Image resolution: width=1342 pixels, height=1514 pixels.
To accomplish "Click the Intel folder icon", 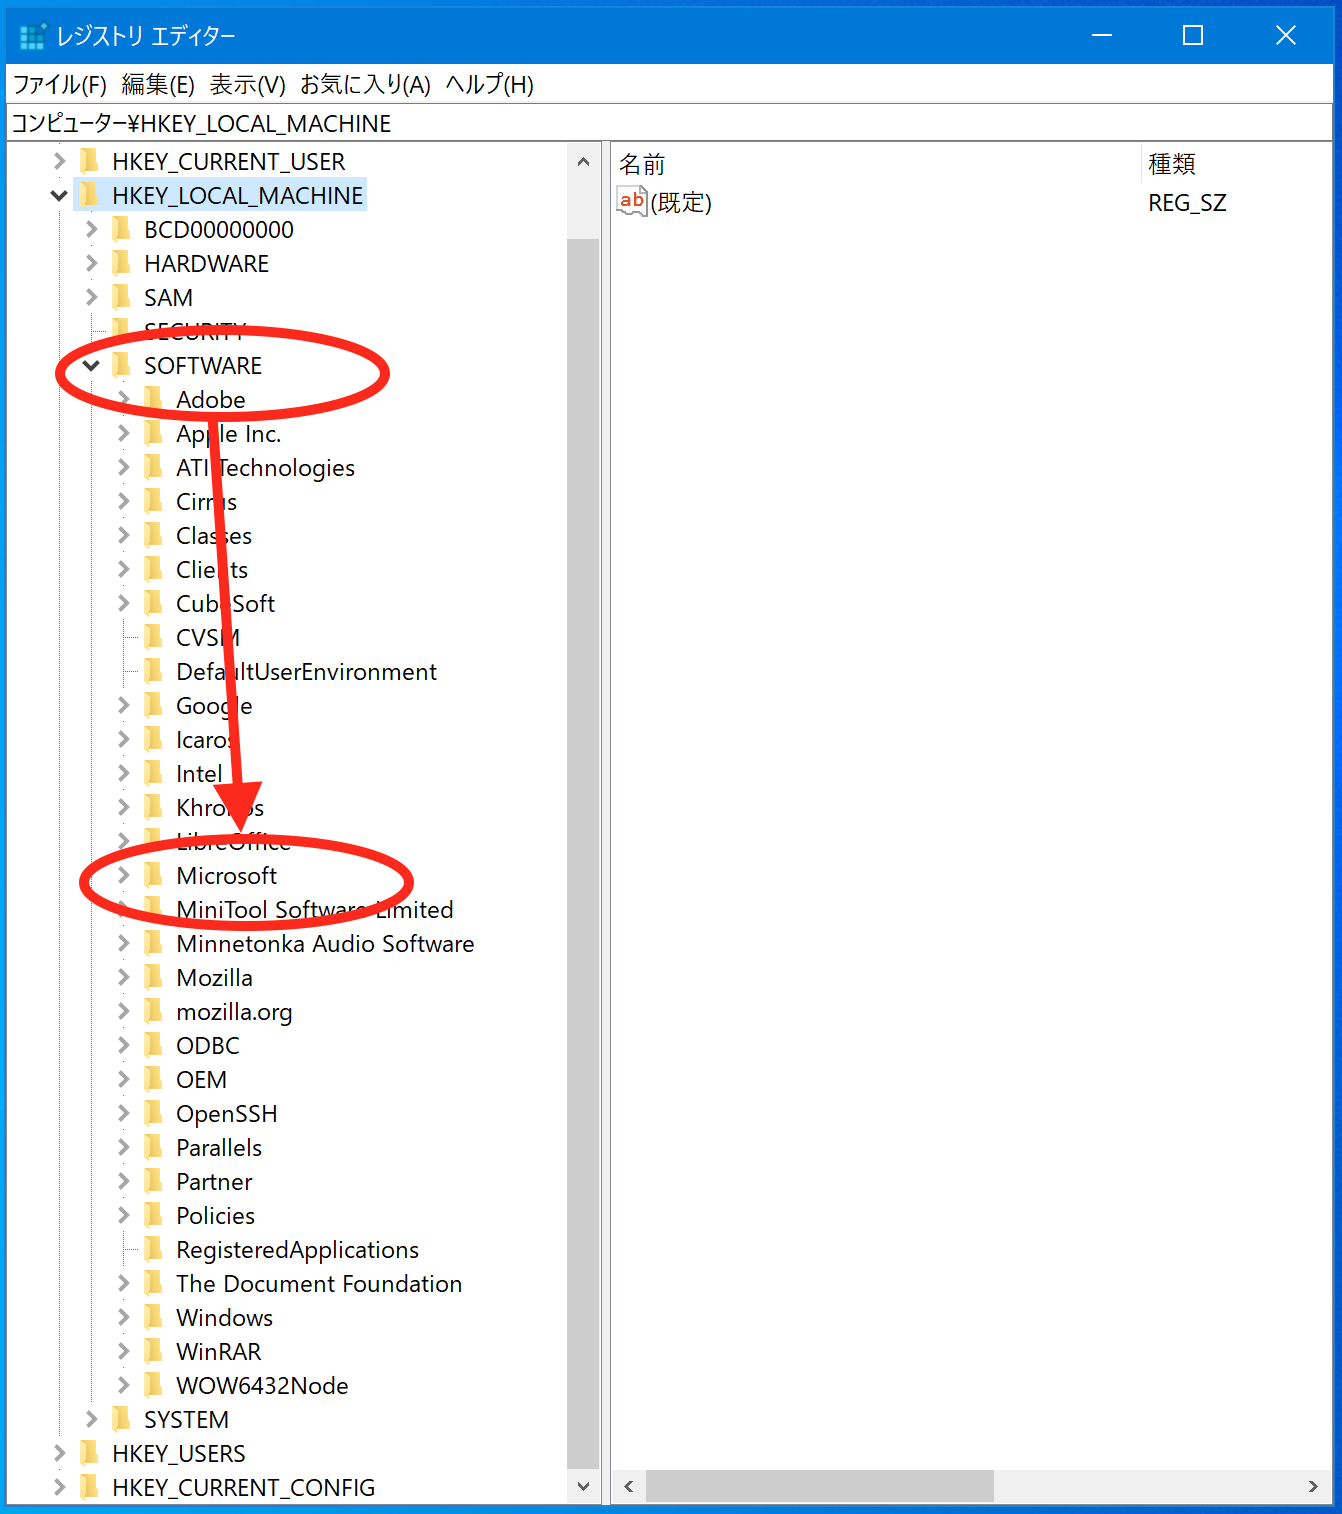I will click(153, 773).
